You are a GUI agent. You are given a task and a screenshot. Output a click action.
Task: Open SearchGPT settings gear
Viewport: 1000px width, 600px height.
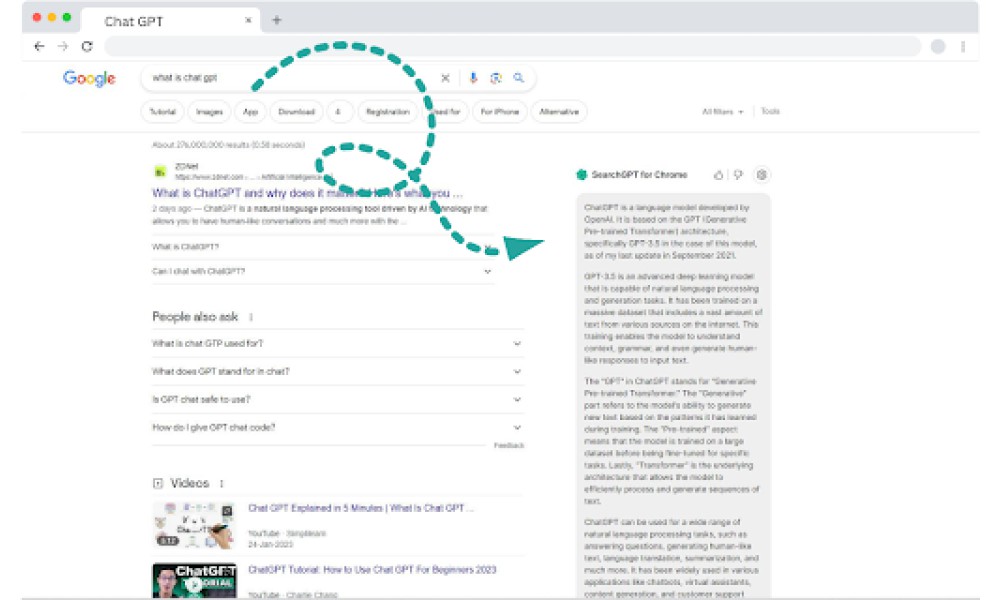click(x=761, y=175)
